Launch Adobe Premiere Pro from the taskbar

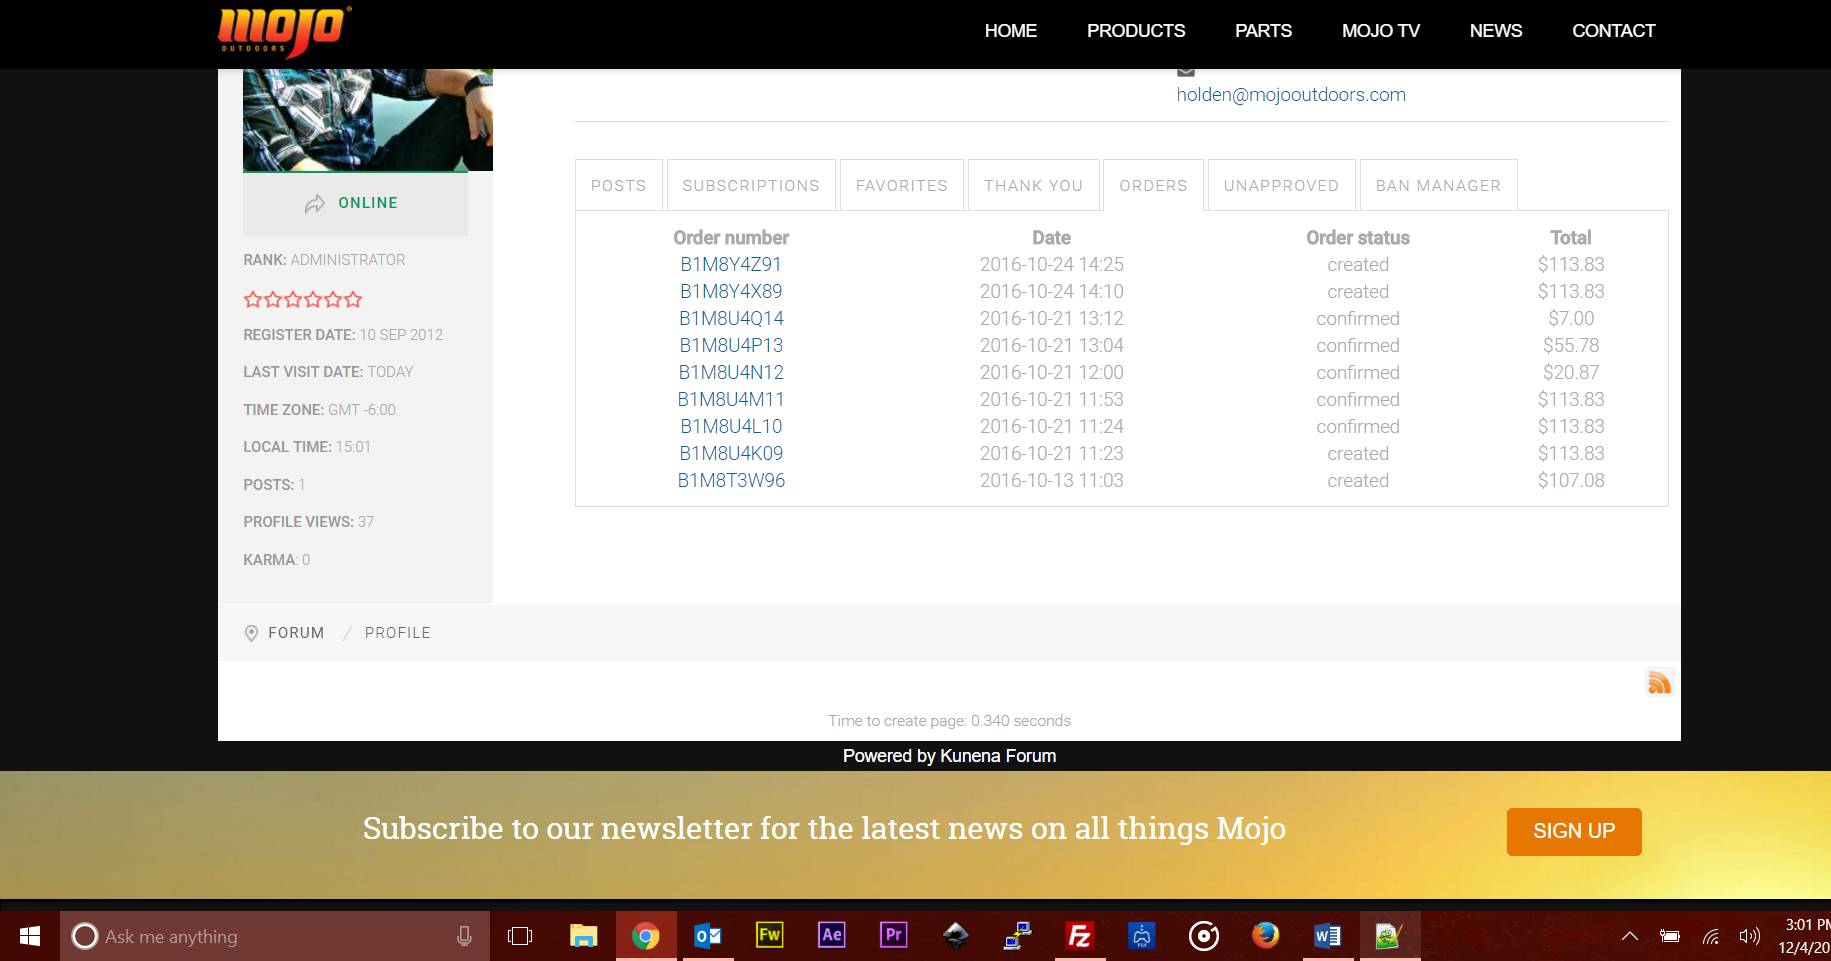(x=894, y=935)
